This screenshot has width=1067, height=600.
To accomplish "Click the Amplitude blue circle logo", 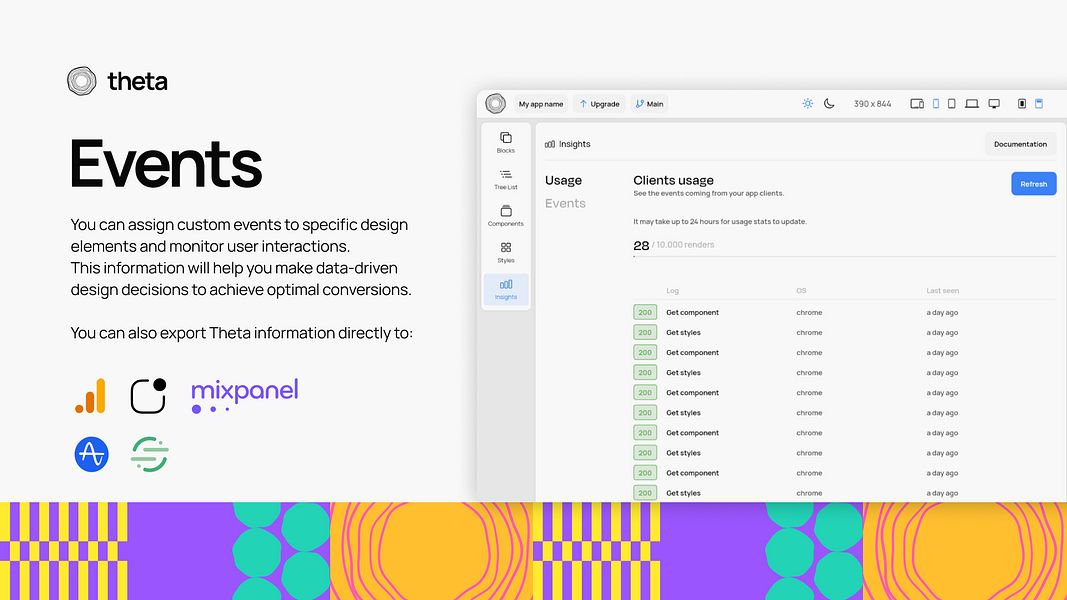I will pyautogui.click(x=91, y=454).
